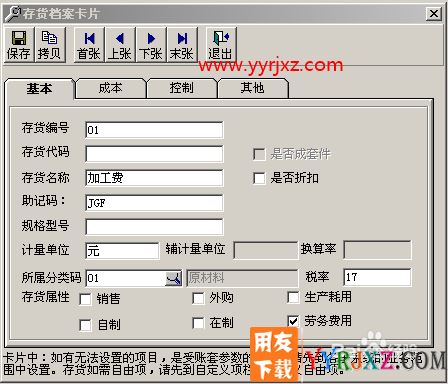Copy the record using 拷贝 button
Image resolution: width=448 pixels, height=384 pixels.
pos(49,45)
